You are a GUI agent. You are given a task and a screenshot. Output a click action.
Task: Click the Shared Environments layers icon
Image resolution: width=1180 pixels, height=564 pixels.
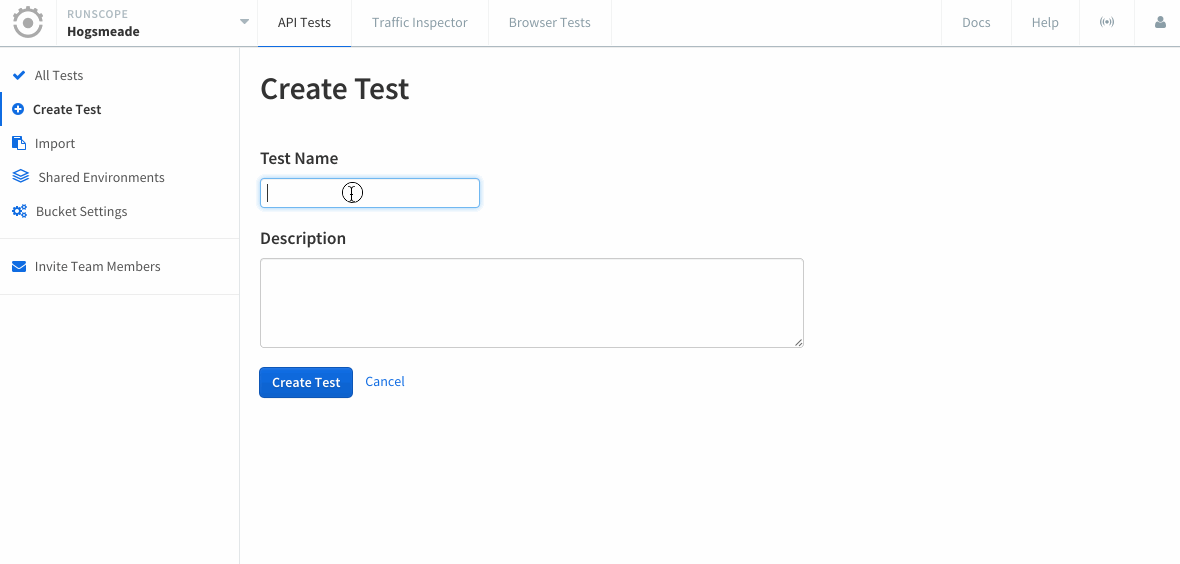[20, 176]
